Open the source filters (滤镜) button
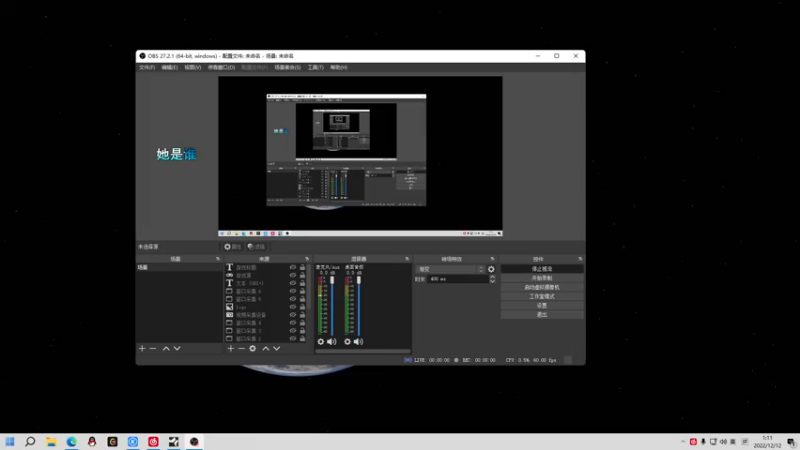The width and height of the screenshot is (800, 450). click(256, 247)
